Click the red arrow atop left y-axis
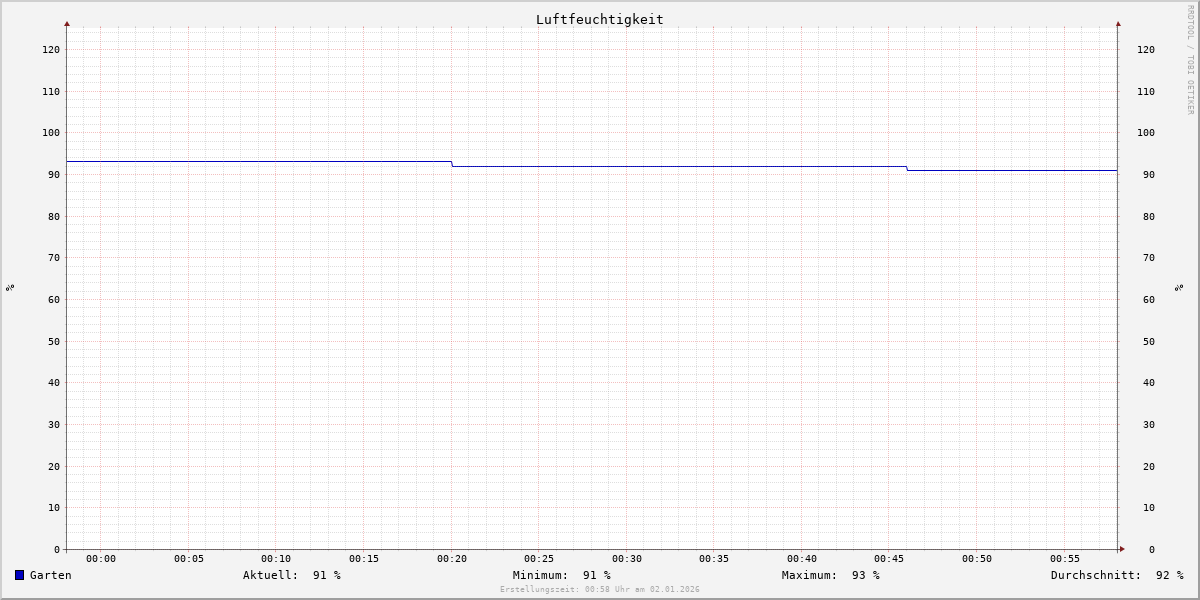This screenshot has width=1200, height=600. (67, 23)
